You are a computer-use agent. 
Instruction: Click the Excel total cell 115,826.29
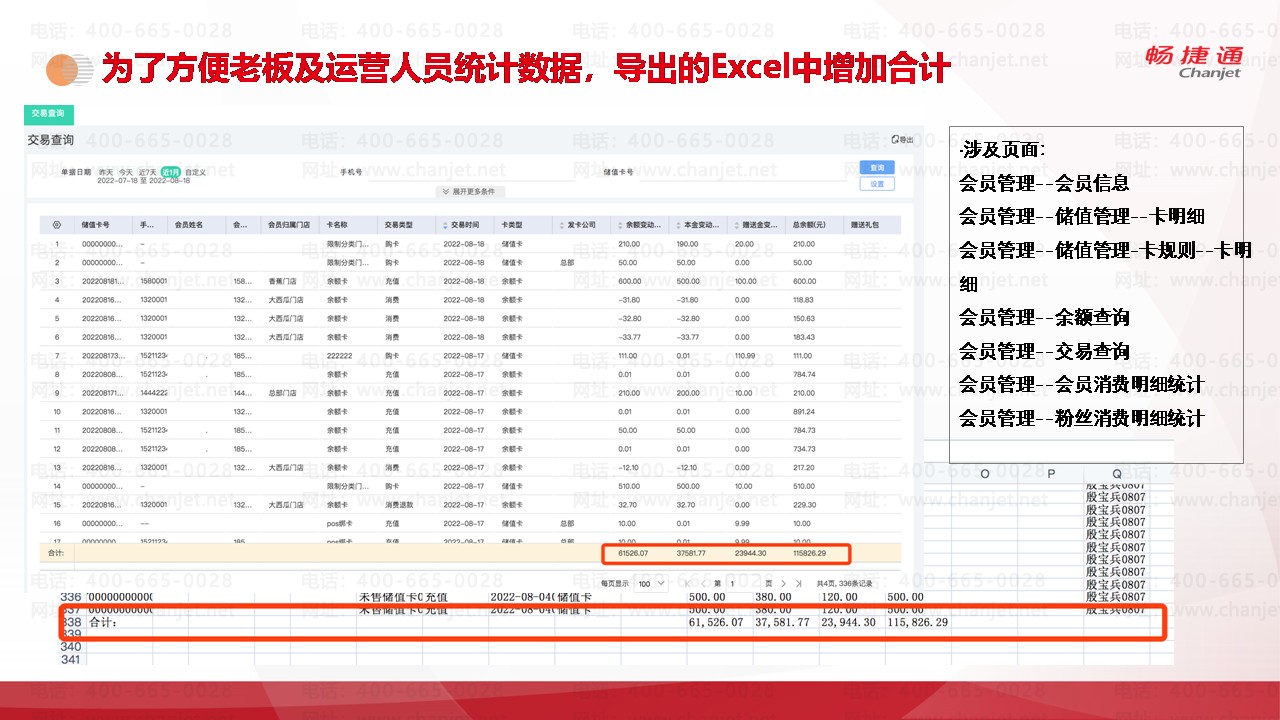[917, 622]
